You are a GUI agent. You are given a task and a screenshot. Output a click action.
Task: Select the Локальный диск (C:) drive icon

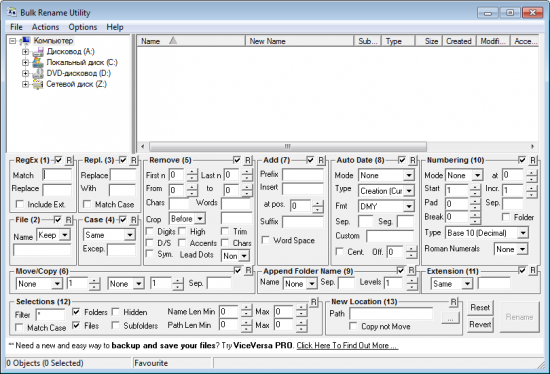tap(38, 63)
